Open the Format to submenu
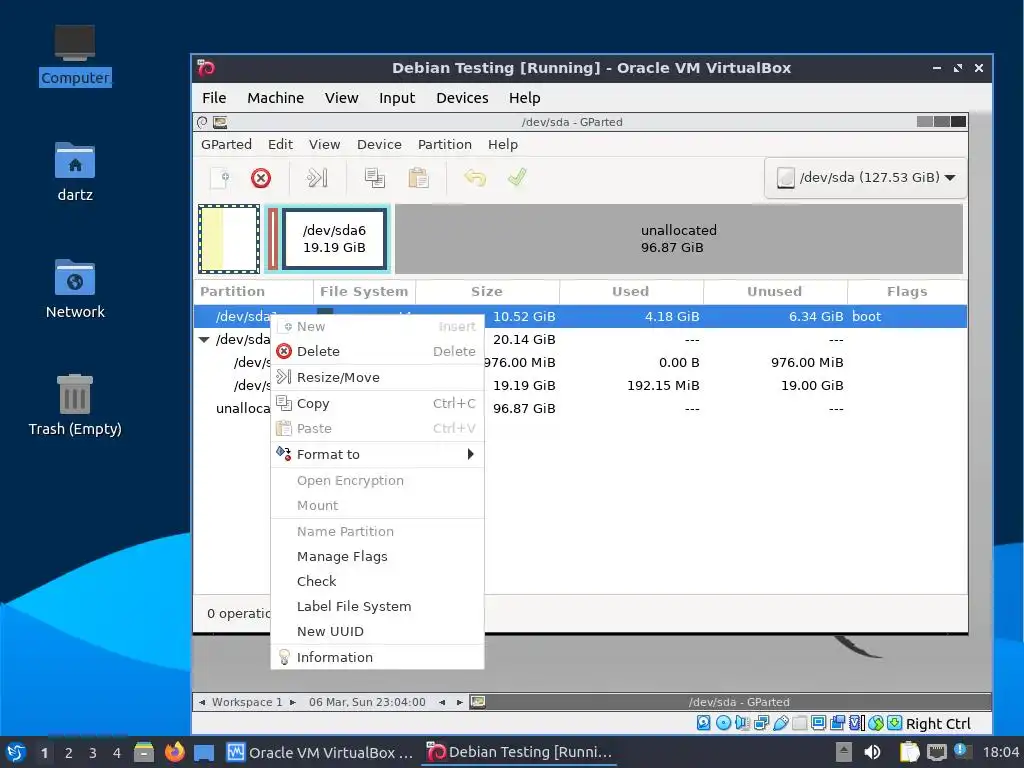Image resolution: width=1024 pixels, height=768 pixels. tap(377, 455)
